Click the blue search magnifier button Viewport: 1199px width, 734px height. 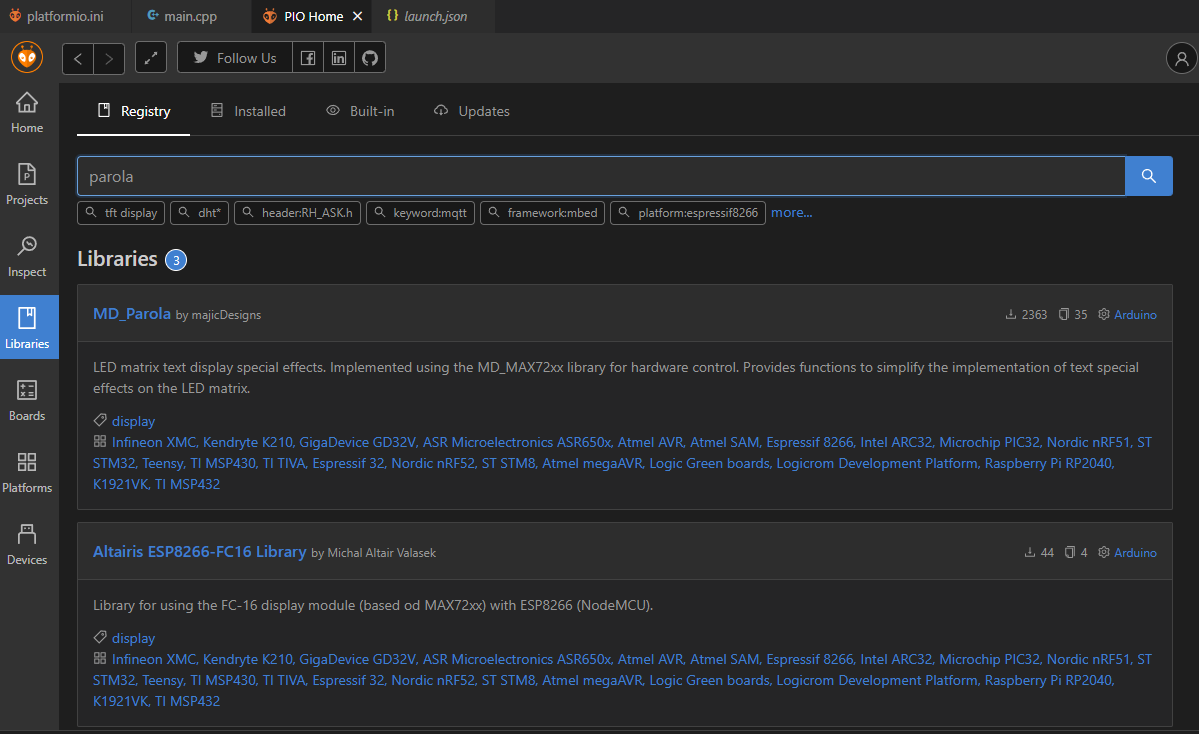(x=1149, y=176)
